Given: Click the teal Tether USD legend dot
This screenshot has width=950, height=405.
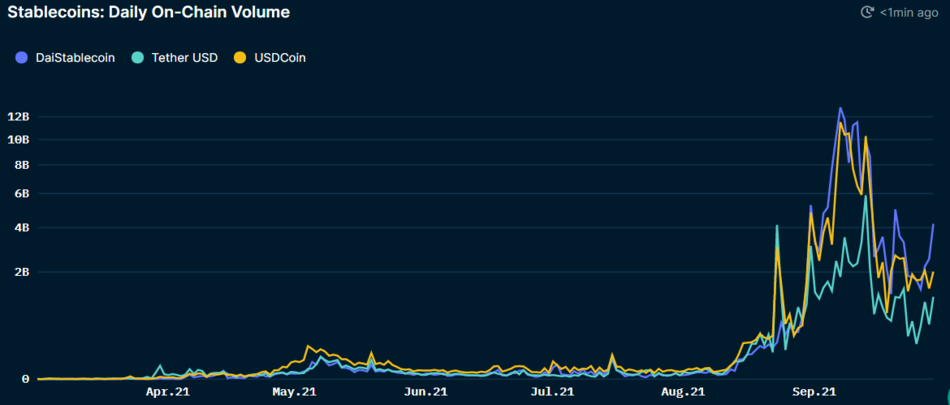Looking at the screenshot, I should pyautogui.click(x=137, y=58).
